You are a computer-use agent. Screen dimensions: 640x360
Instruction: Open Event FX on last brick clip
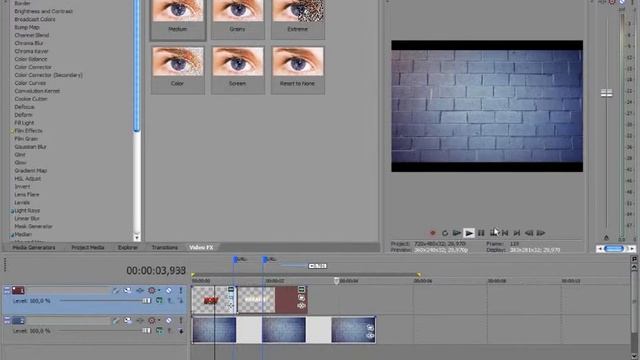click(x=370, y=336)
